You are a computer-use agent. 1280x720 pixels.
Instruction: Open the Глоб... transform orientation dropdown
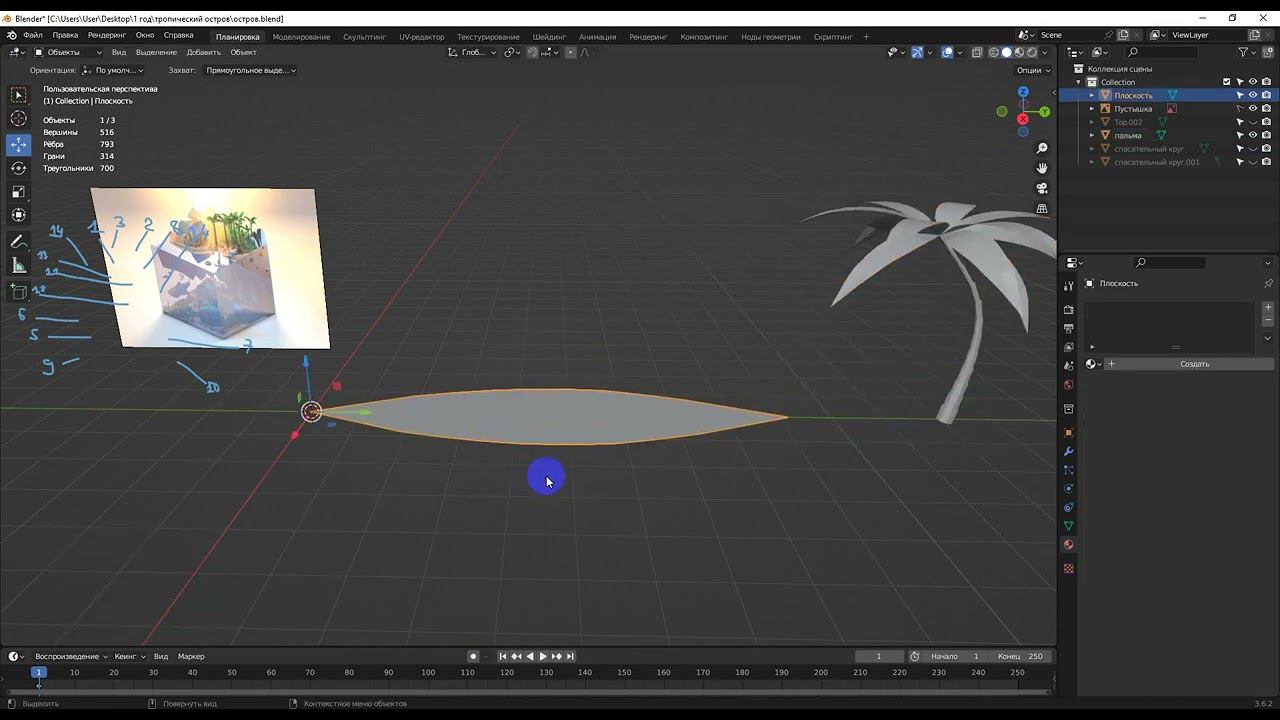[x=472, y=52]
